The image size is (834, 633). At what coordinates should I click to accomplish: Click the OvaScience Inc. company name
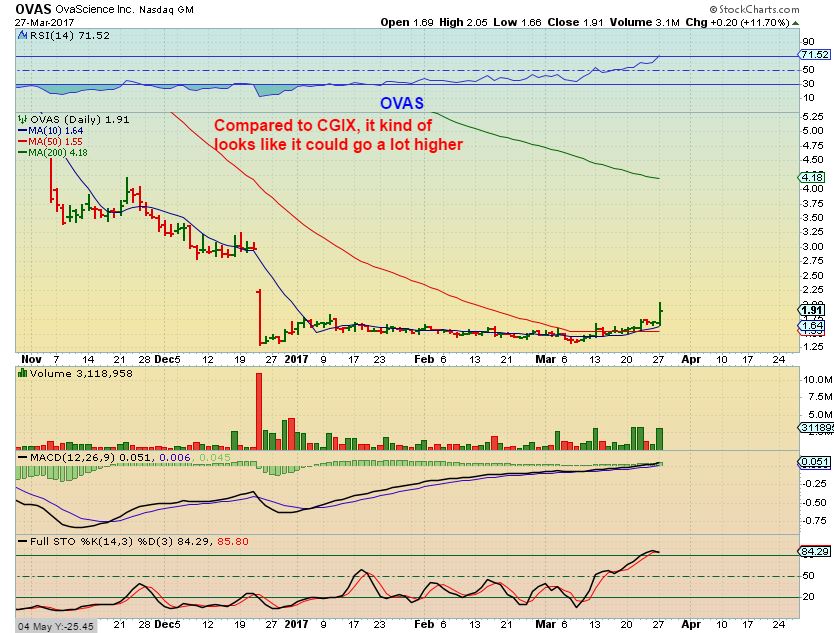pos(95,10)
